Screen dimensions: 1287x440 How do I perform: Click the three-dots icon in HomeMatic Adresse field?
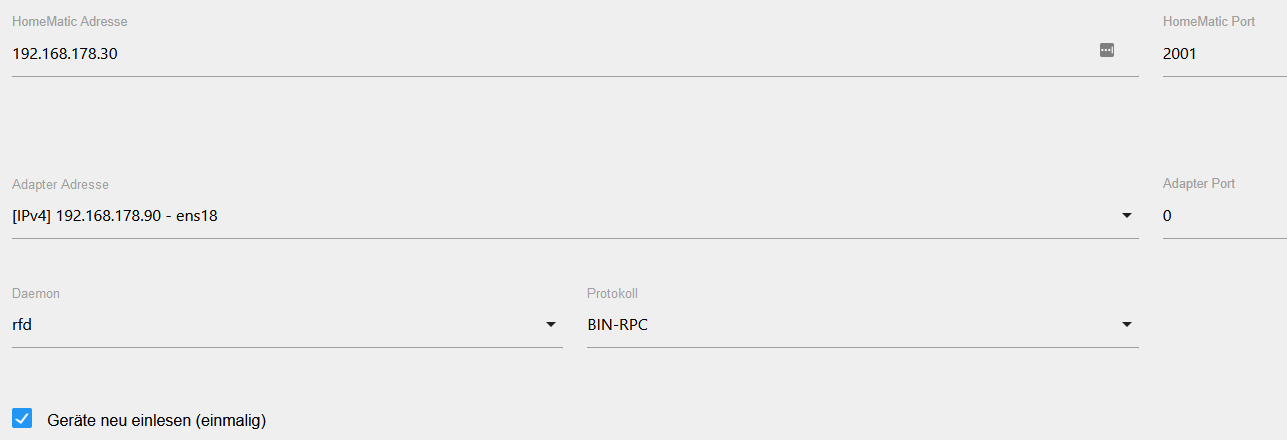1107,50
